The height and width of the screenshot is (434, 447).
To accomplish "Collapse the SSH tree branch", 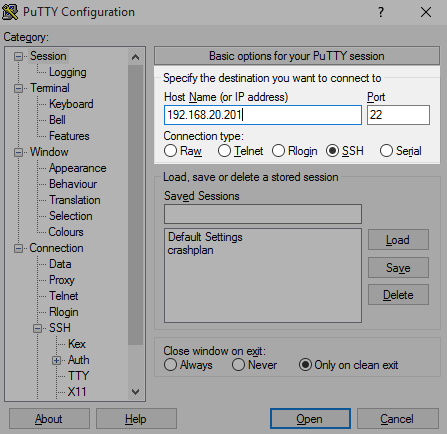I will [37, 328].
